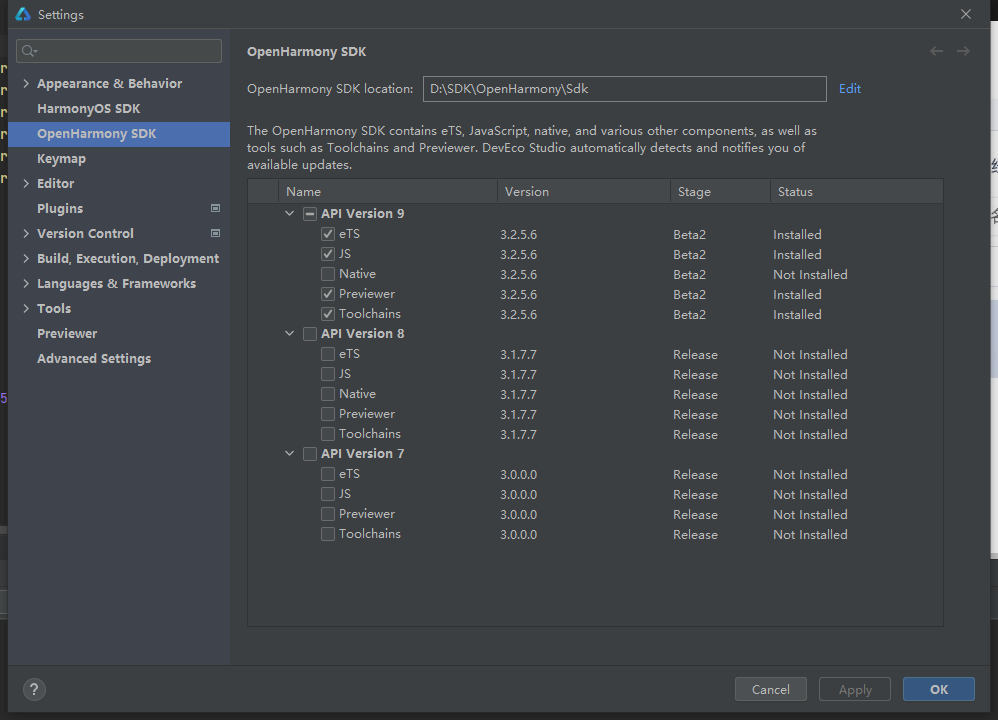This screenshot has height=720, width=998.
Task: Click the Name column header
Action: 388,192
